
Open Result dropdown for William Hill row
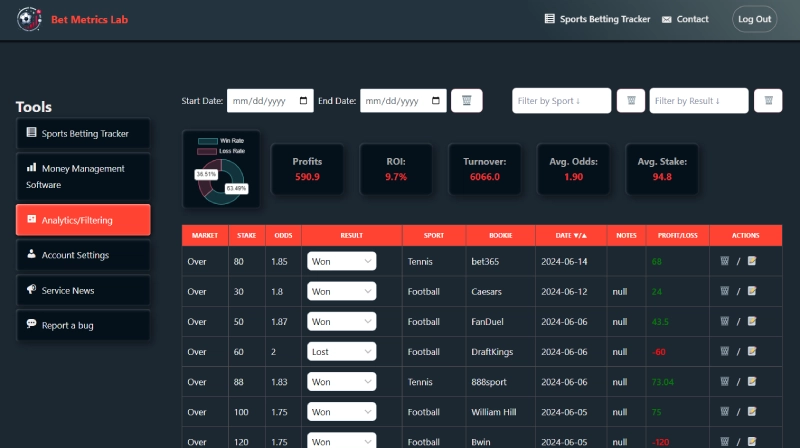341,412
